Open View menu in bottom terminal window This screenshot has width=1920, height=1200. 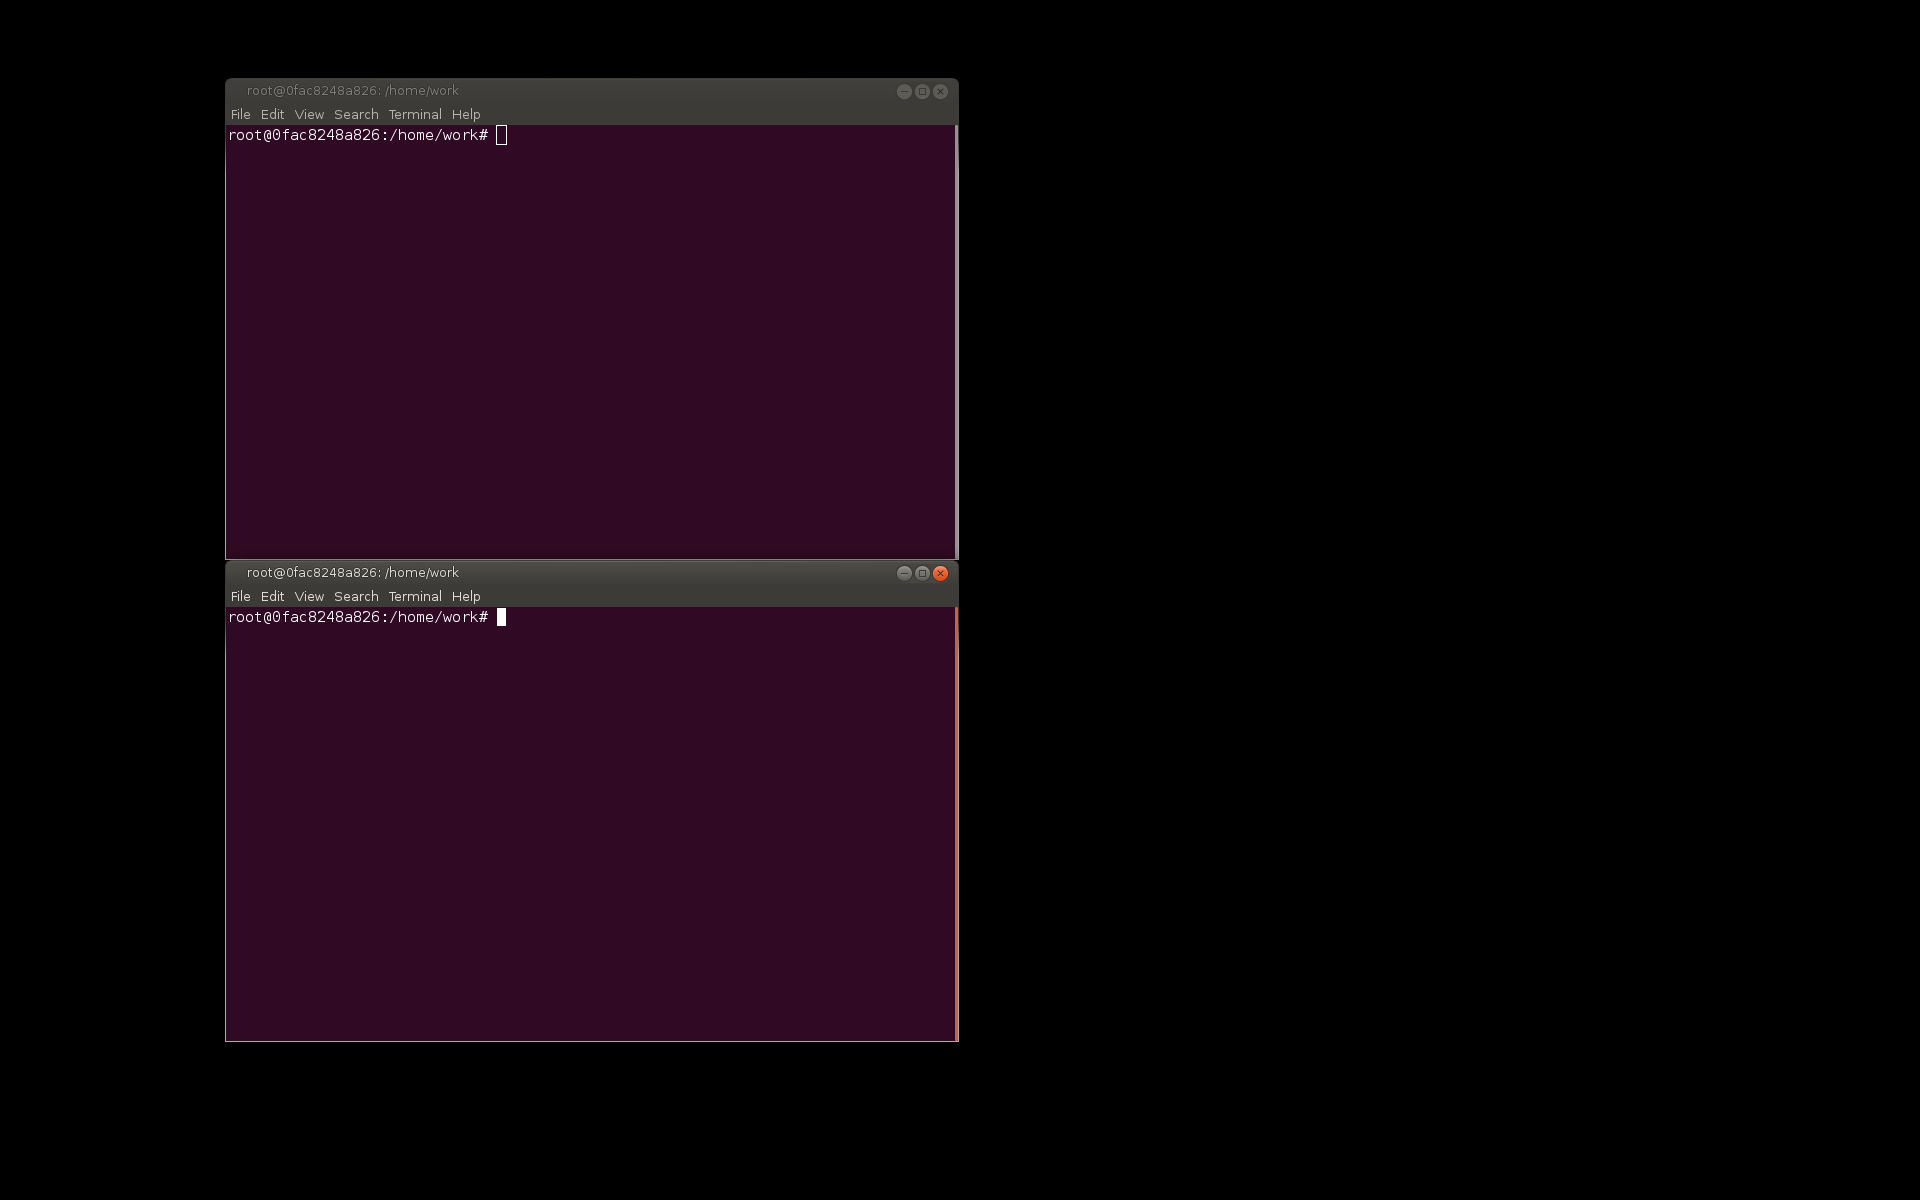[x=309, y=597]
